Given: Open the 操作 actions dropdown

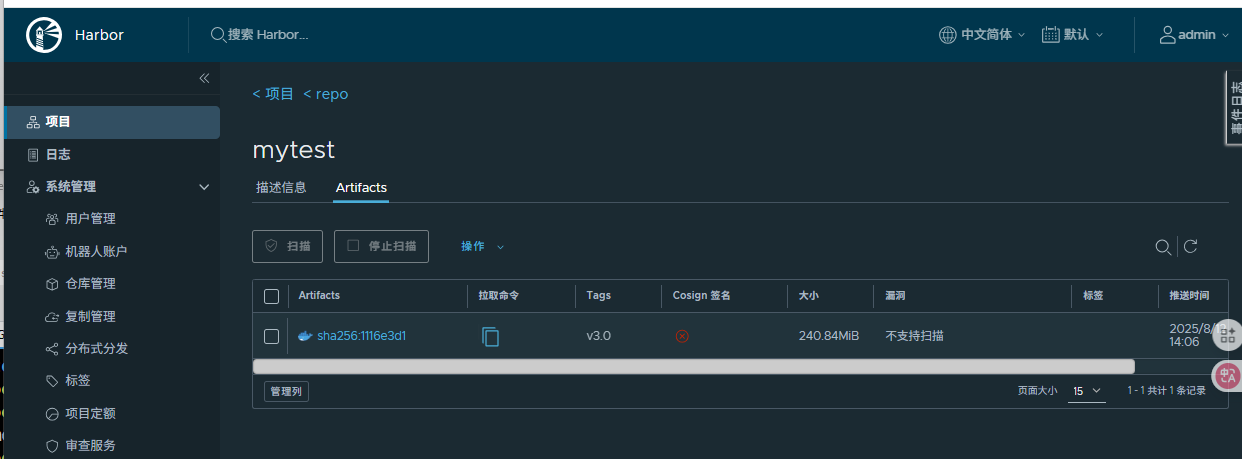Looking at the screenshot, I should [x=482, y=247].
